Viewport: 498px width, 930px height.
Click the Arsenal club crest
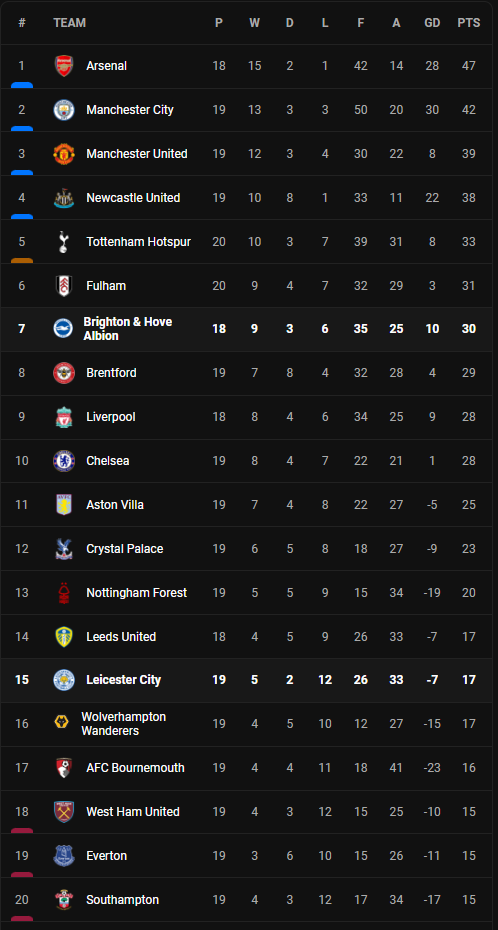pos(63,66)
